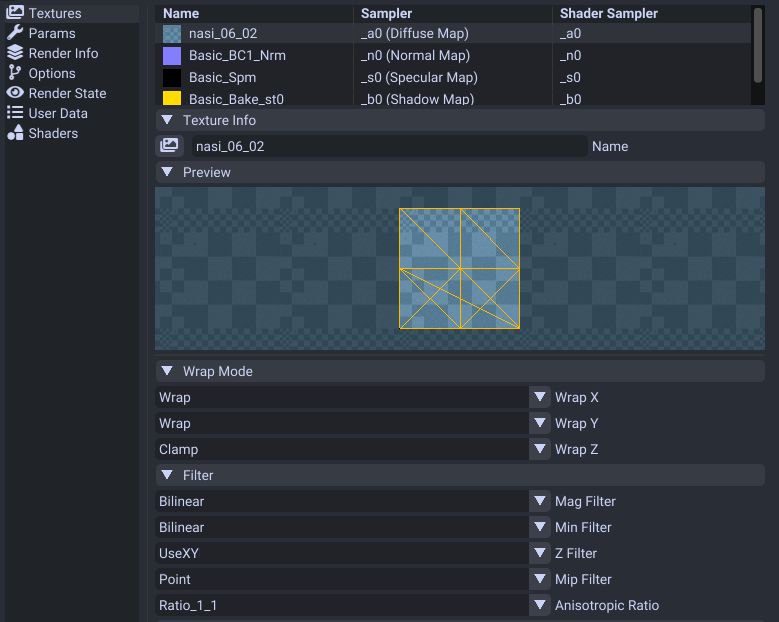The image size is (779, 622).
Task: Select the Basic_Bake_st0 texture row
Action: point(453,98)
